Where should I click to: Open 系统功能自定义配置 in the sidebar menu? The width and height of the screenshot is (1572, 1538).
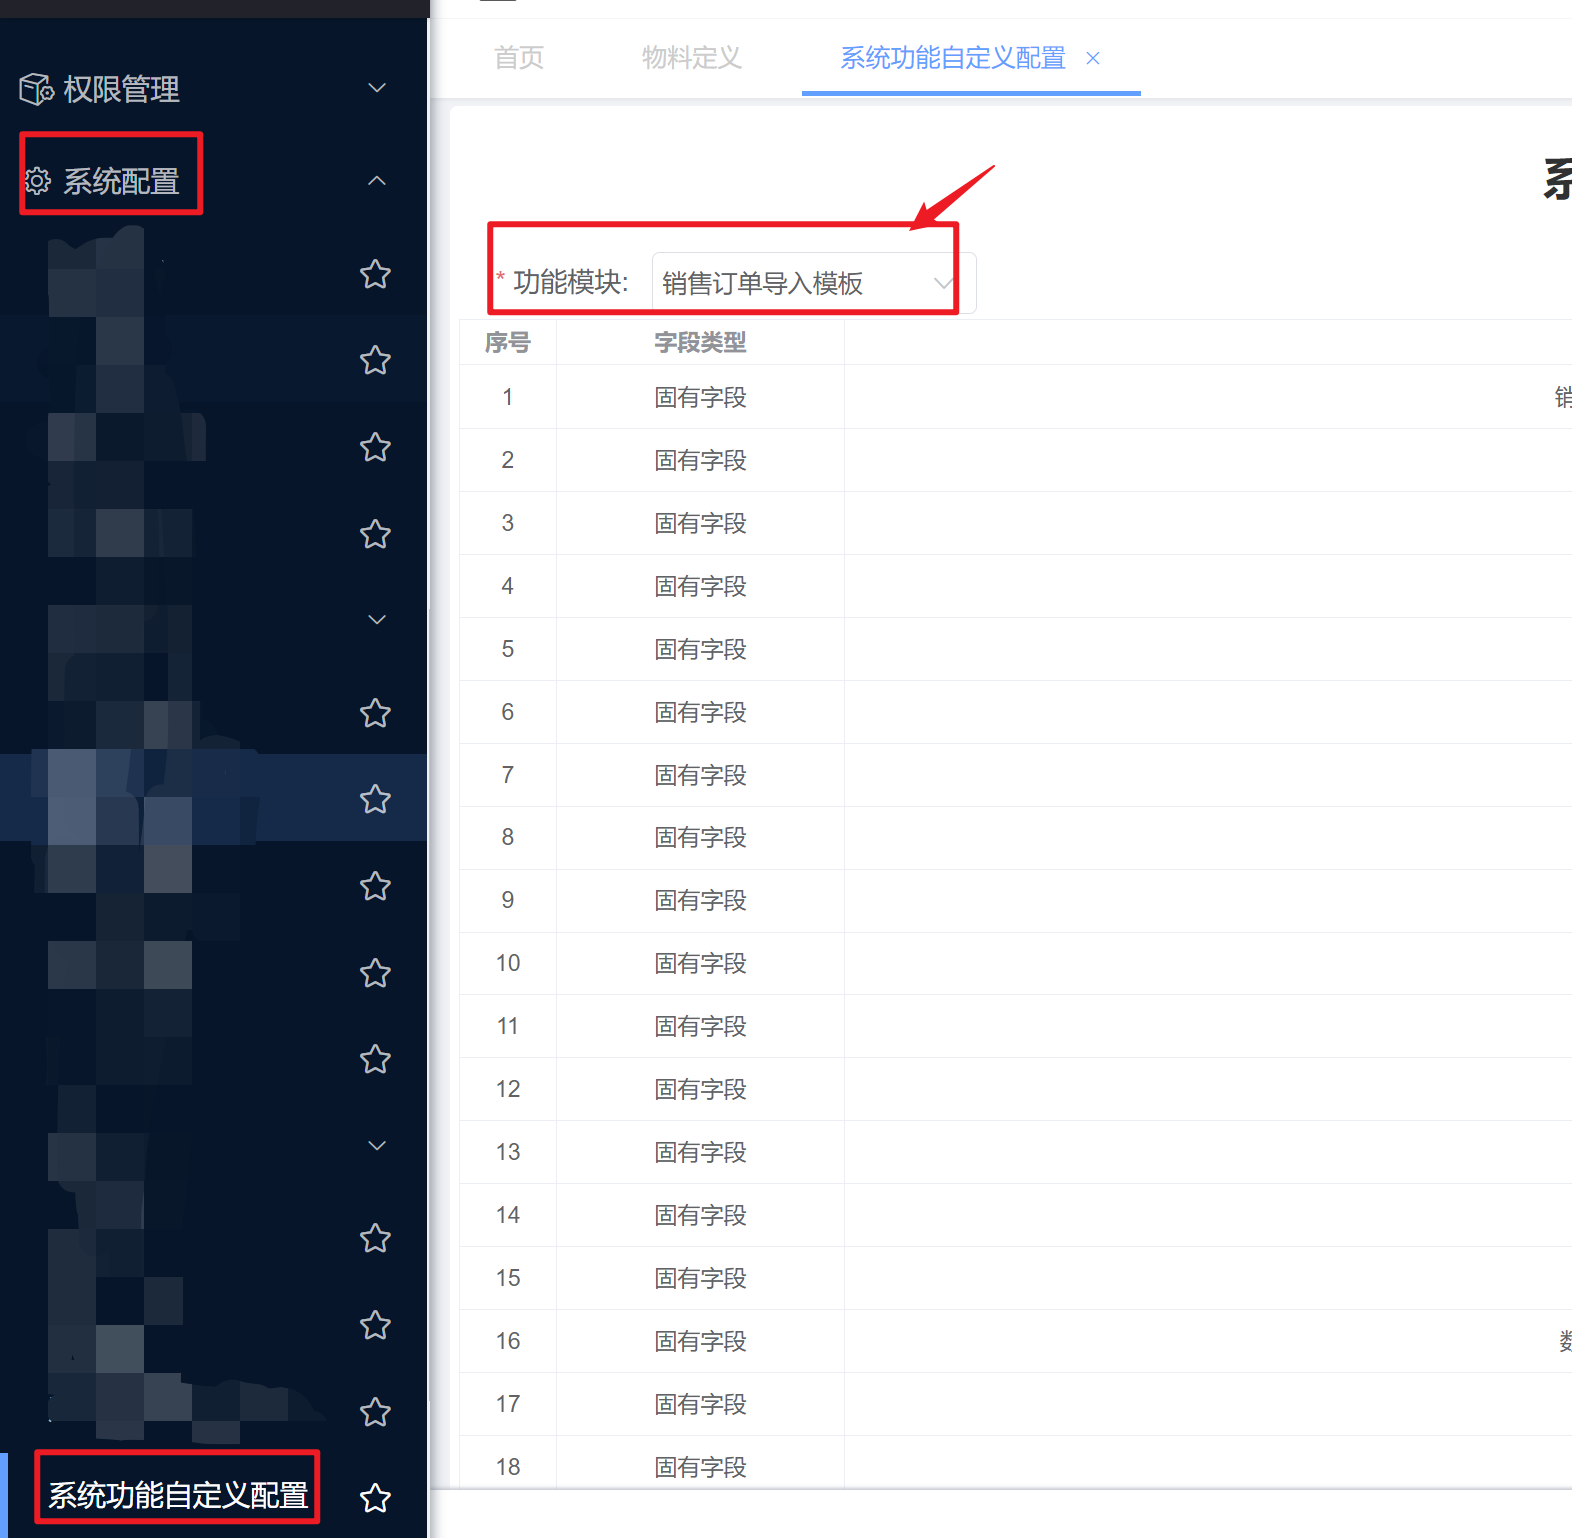pyautogui.click(x=178, y=1495)
